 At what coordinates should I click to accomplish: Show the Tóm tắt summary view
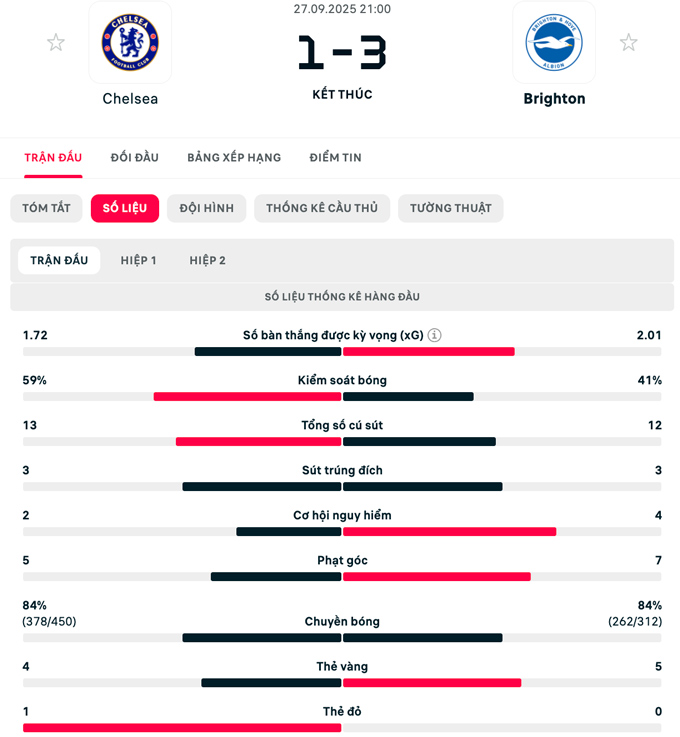pos(47,208)
